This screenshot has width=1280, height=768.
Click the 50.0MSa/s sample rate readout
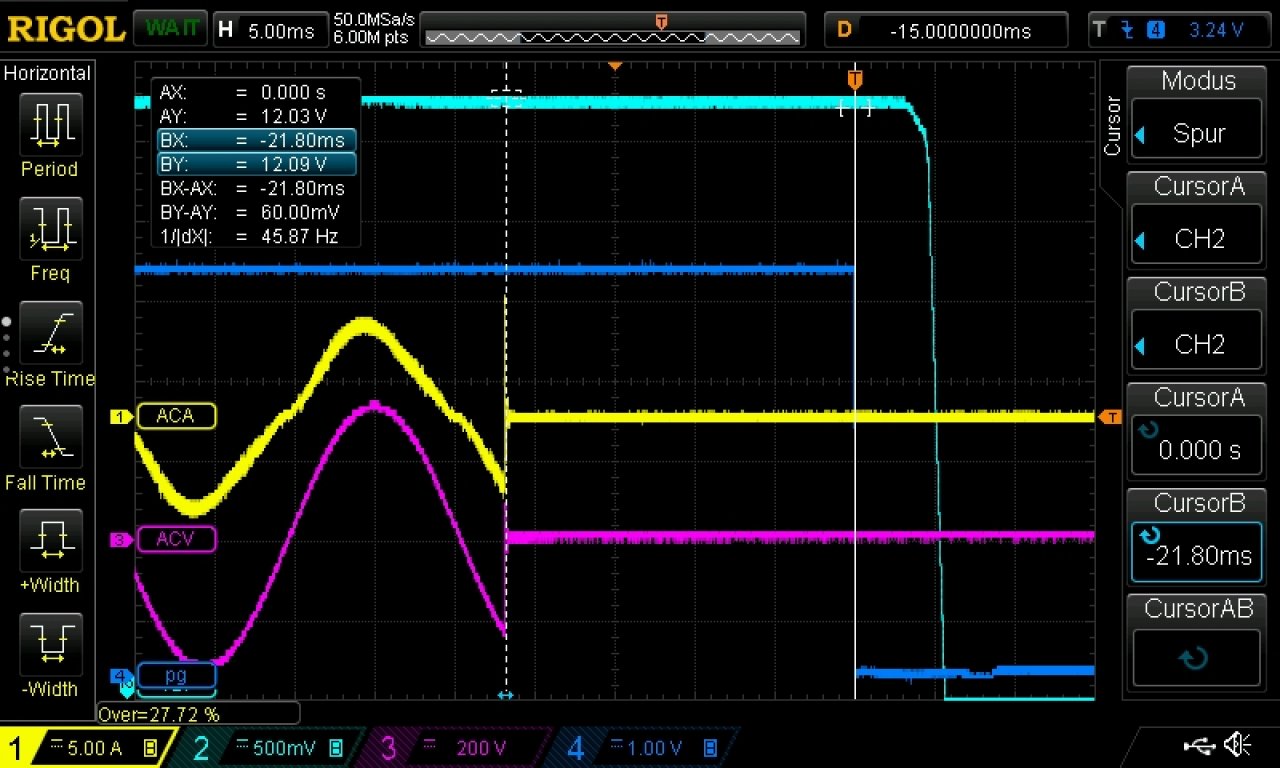point(374,20)
